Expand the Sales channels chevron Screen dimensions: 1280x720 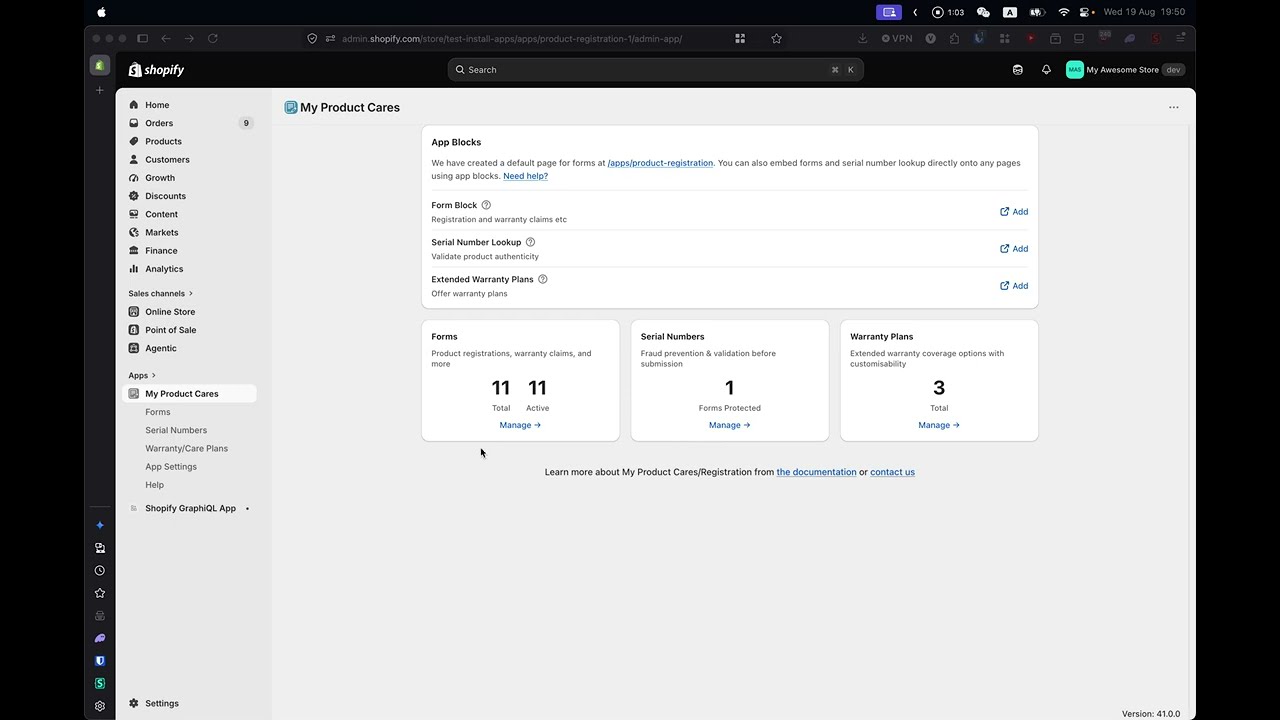point(191,293)
